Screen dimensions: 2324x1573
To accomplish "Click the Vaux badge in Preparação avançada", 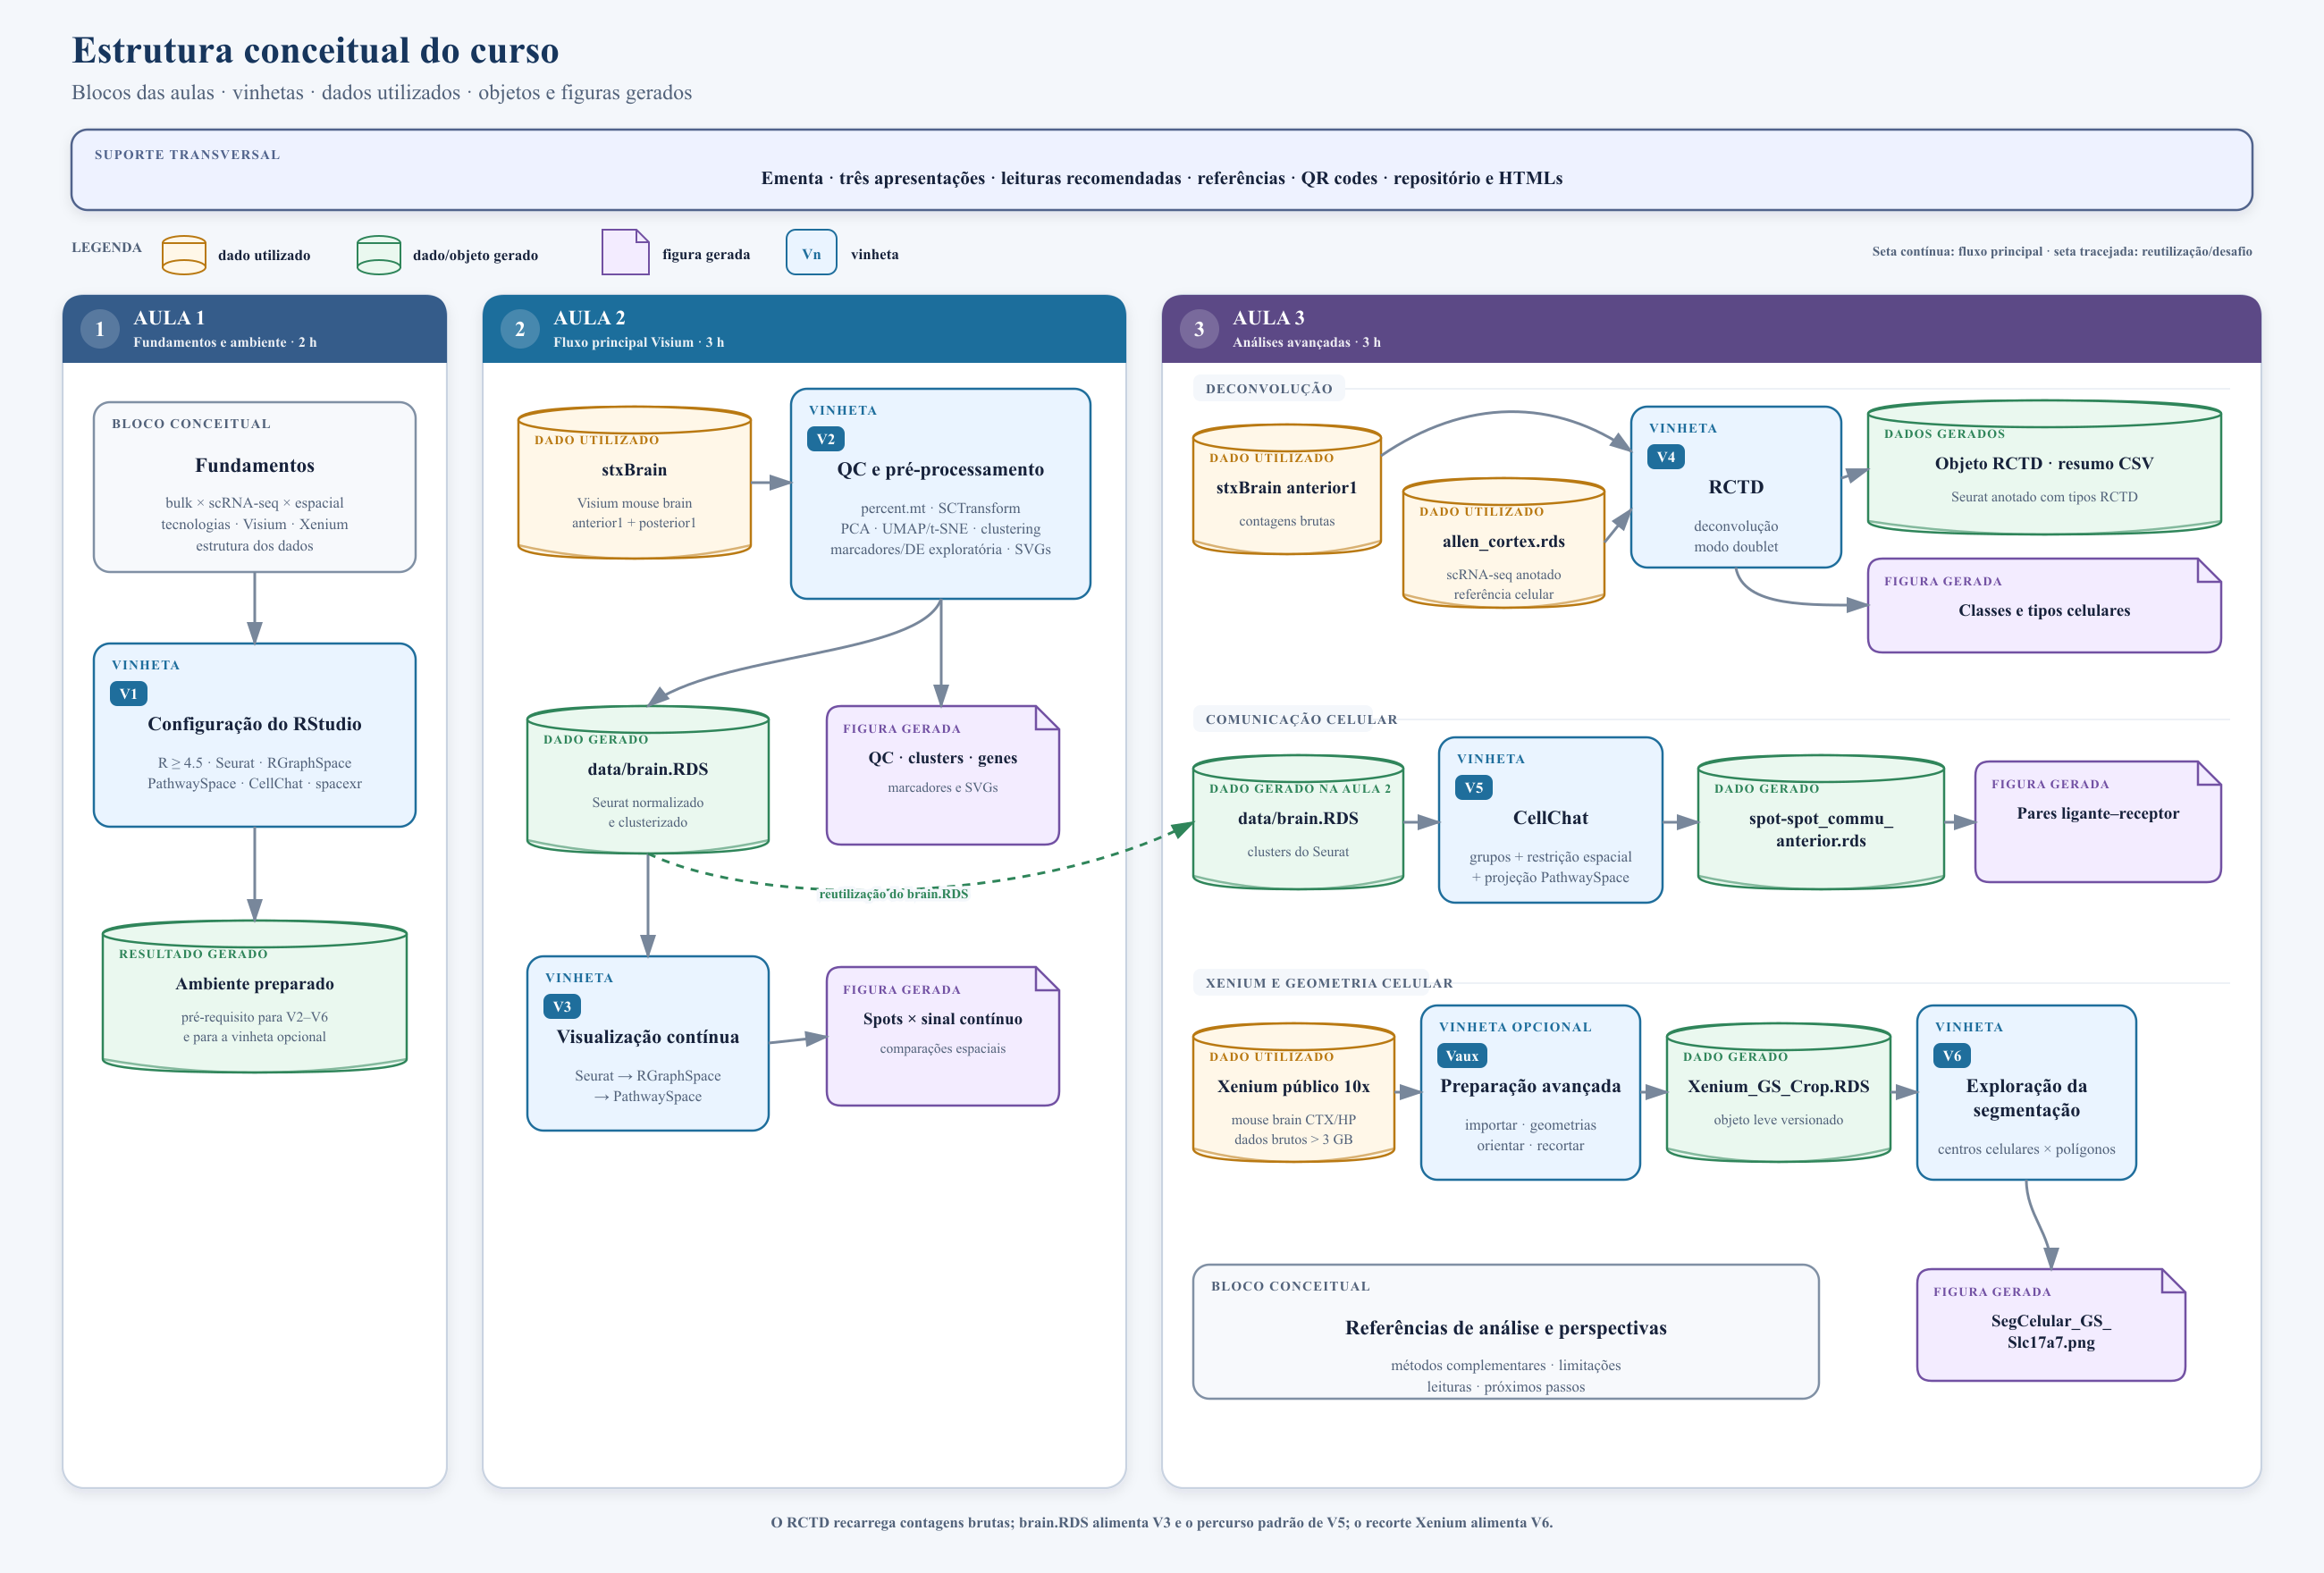I will pos(1461,1056).
